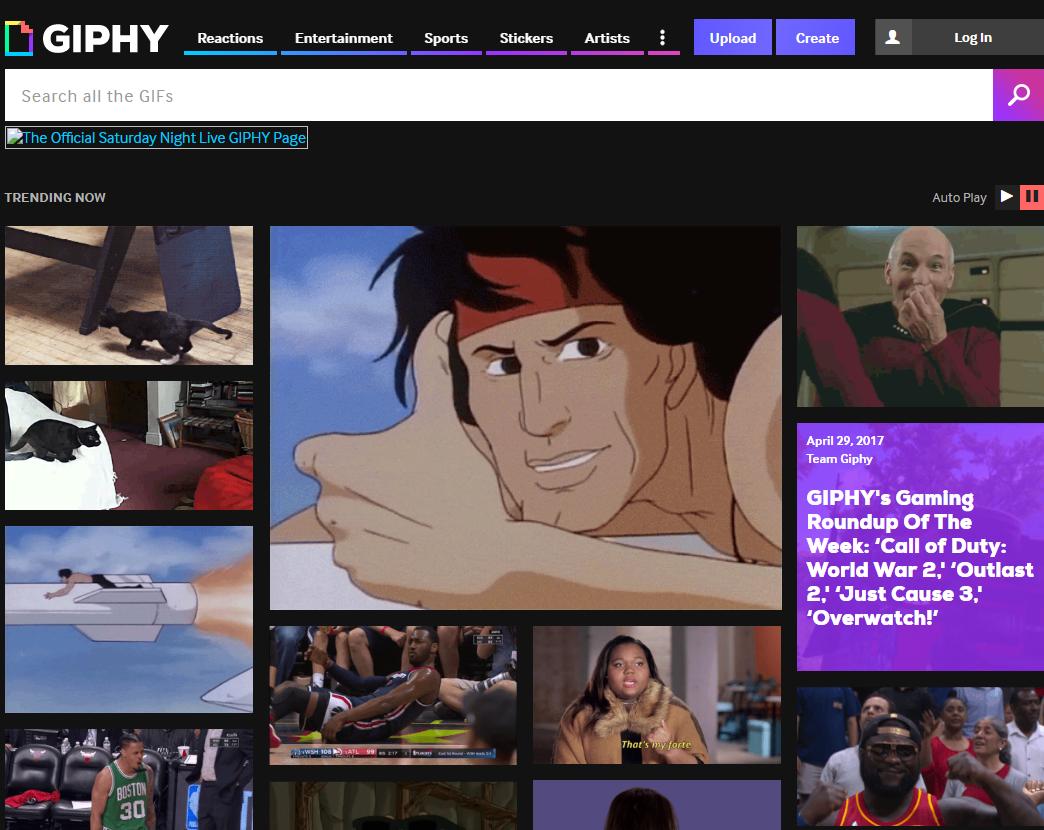This screenshot has height=830, width=1044.
Task: Click the user profile icon
Action: point(893,37)
